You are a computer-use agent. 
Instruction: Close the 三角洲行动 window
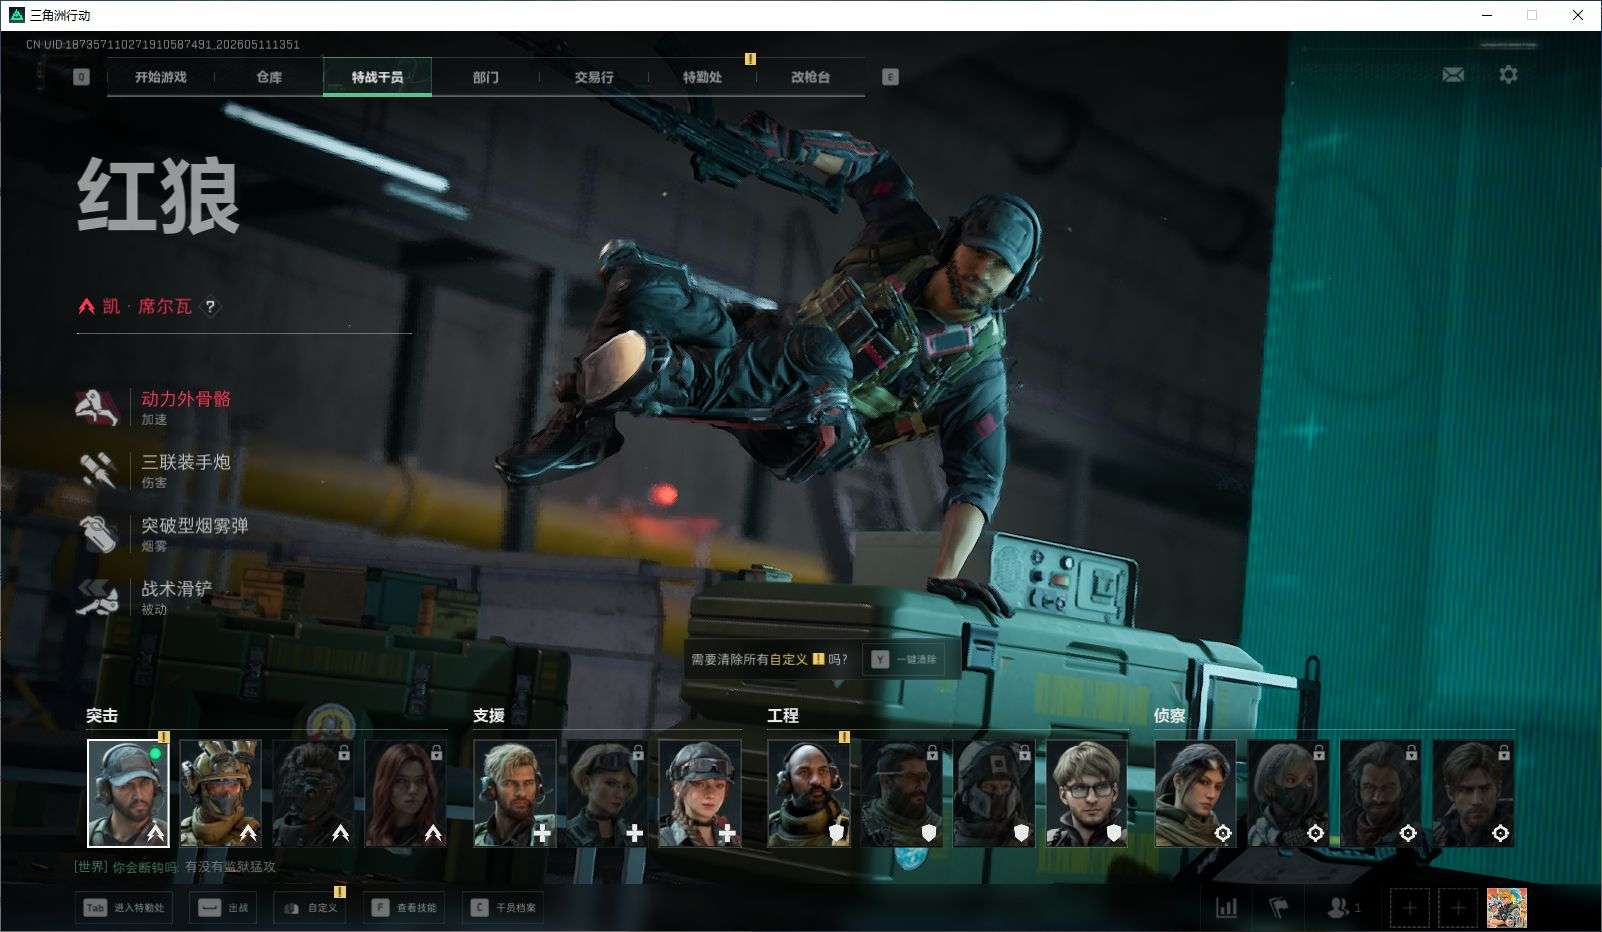tap(1578, 15)
